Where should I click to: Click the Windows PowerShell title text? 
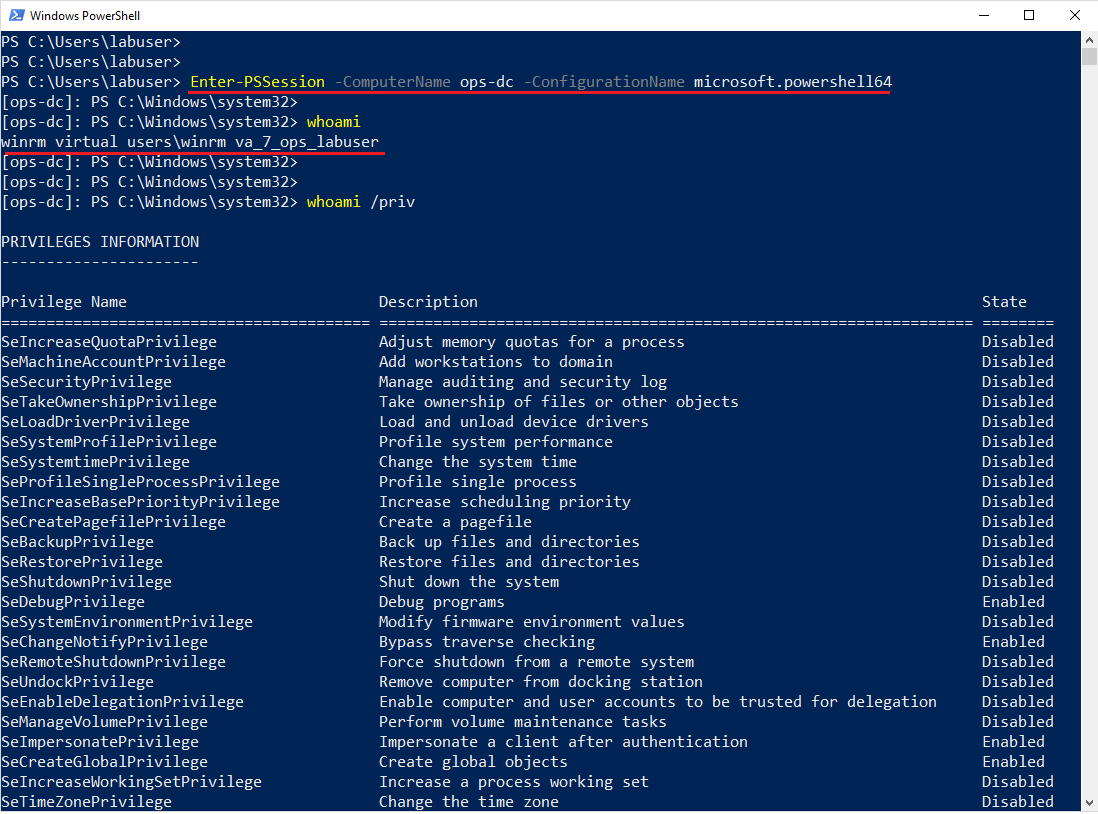87,15
